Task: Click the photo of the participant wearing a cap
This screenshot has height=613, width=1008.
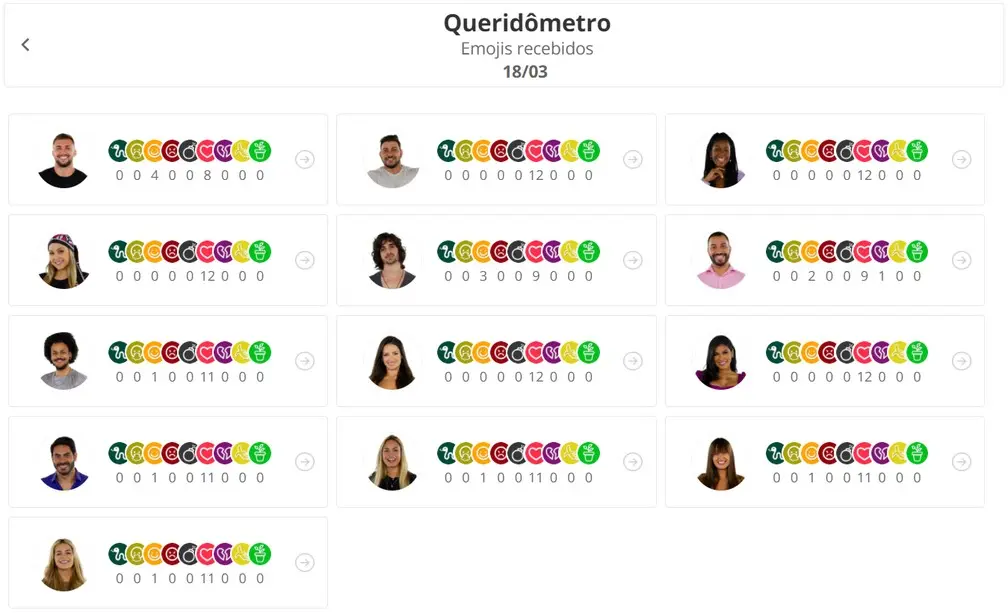Action: click(61, 260)
